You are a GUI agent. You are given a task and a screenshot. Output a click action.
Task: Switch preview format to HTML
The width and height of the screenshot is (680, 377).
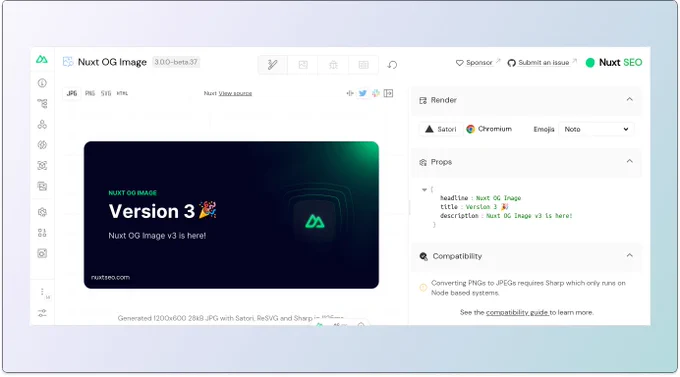(122, 93)
